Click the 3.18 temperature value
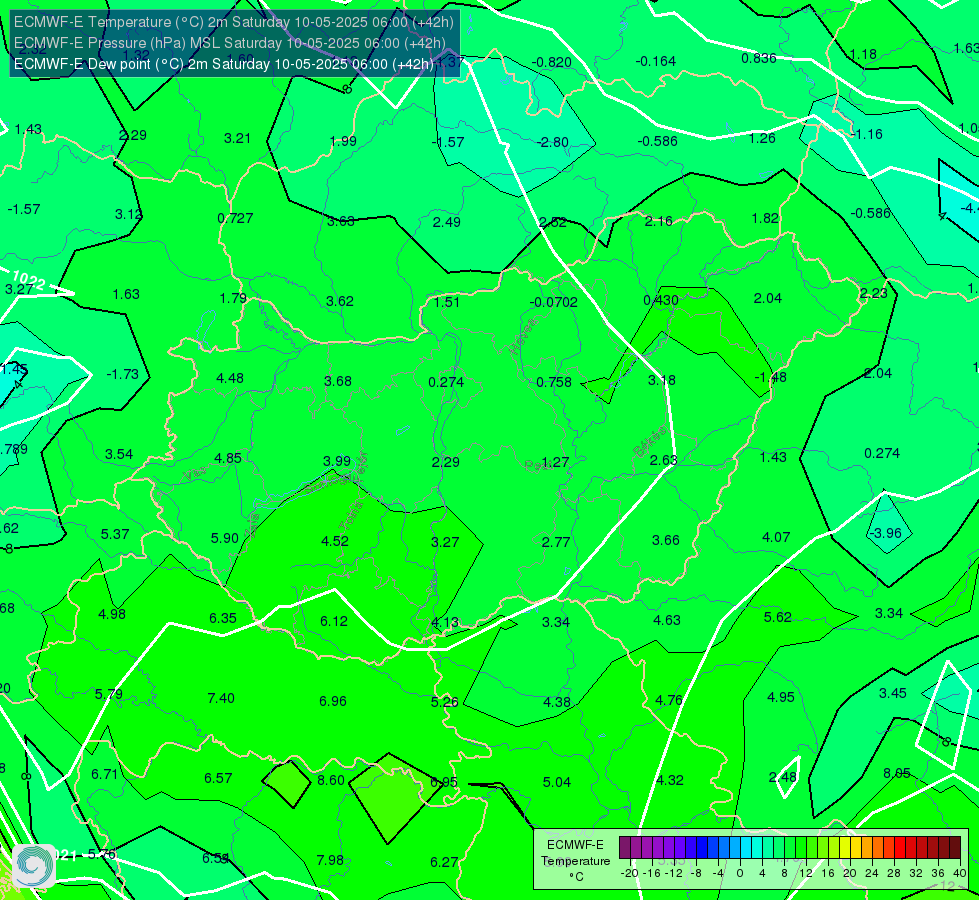The height and width of the screenshot is (900, 979). (661, 380)
